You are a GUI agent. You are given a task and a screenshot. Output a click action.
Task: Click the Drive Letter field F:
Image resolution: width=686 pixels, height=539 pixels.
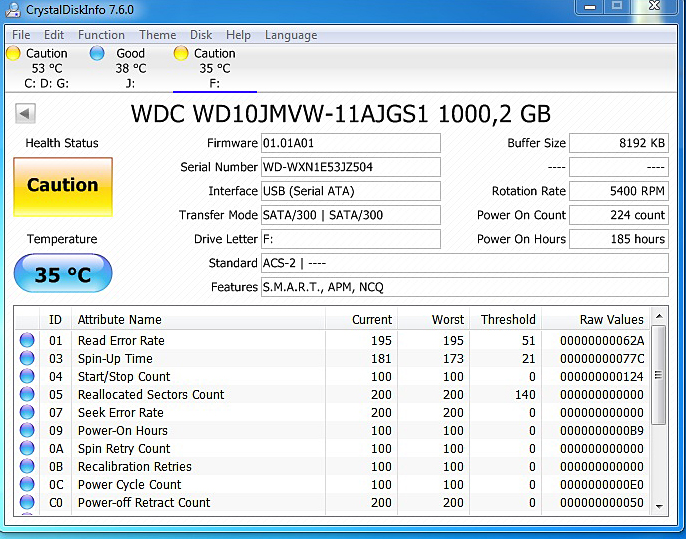pos(350,239)
